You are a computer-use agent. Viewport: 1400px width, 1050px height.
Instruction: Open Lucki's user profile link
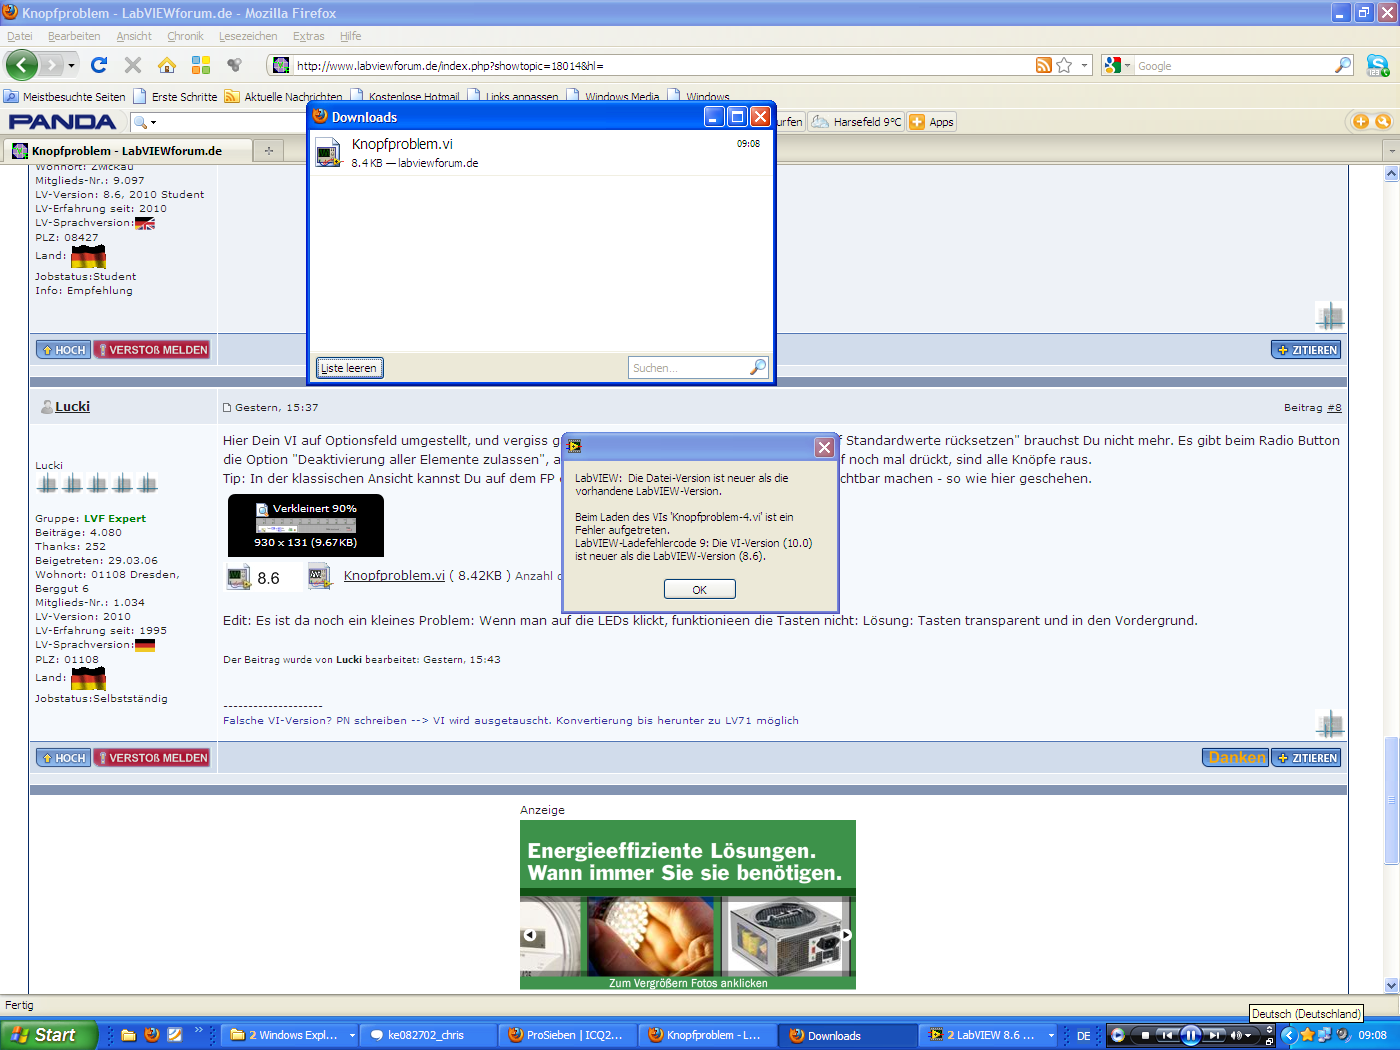pyautogui.click(x=72, y=406)
